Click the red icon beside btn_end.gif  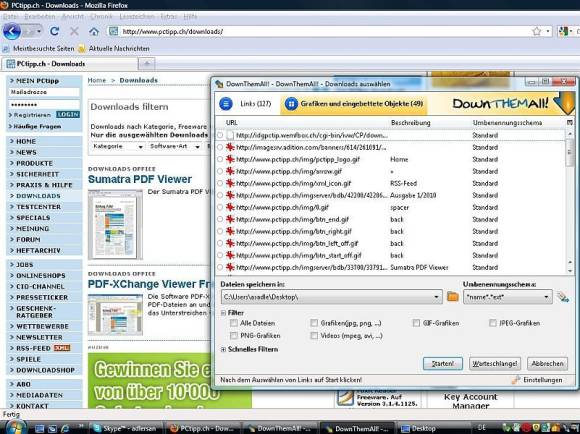tap(230, 219)
